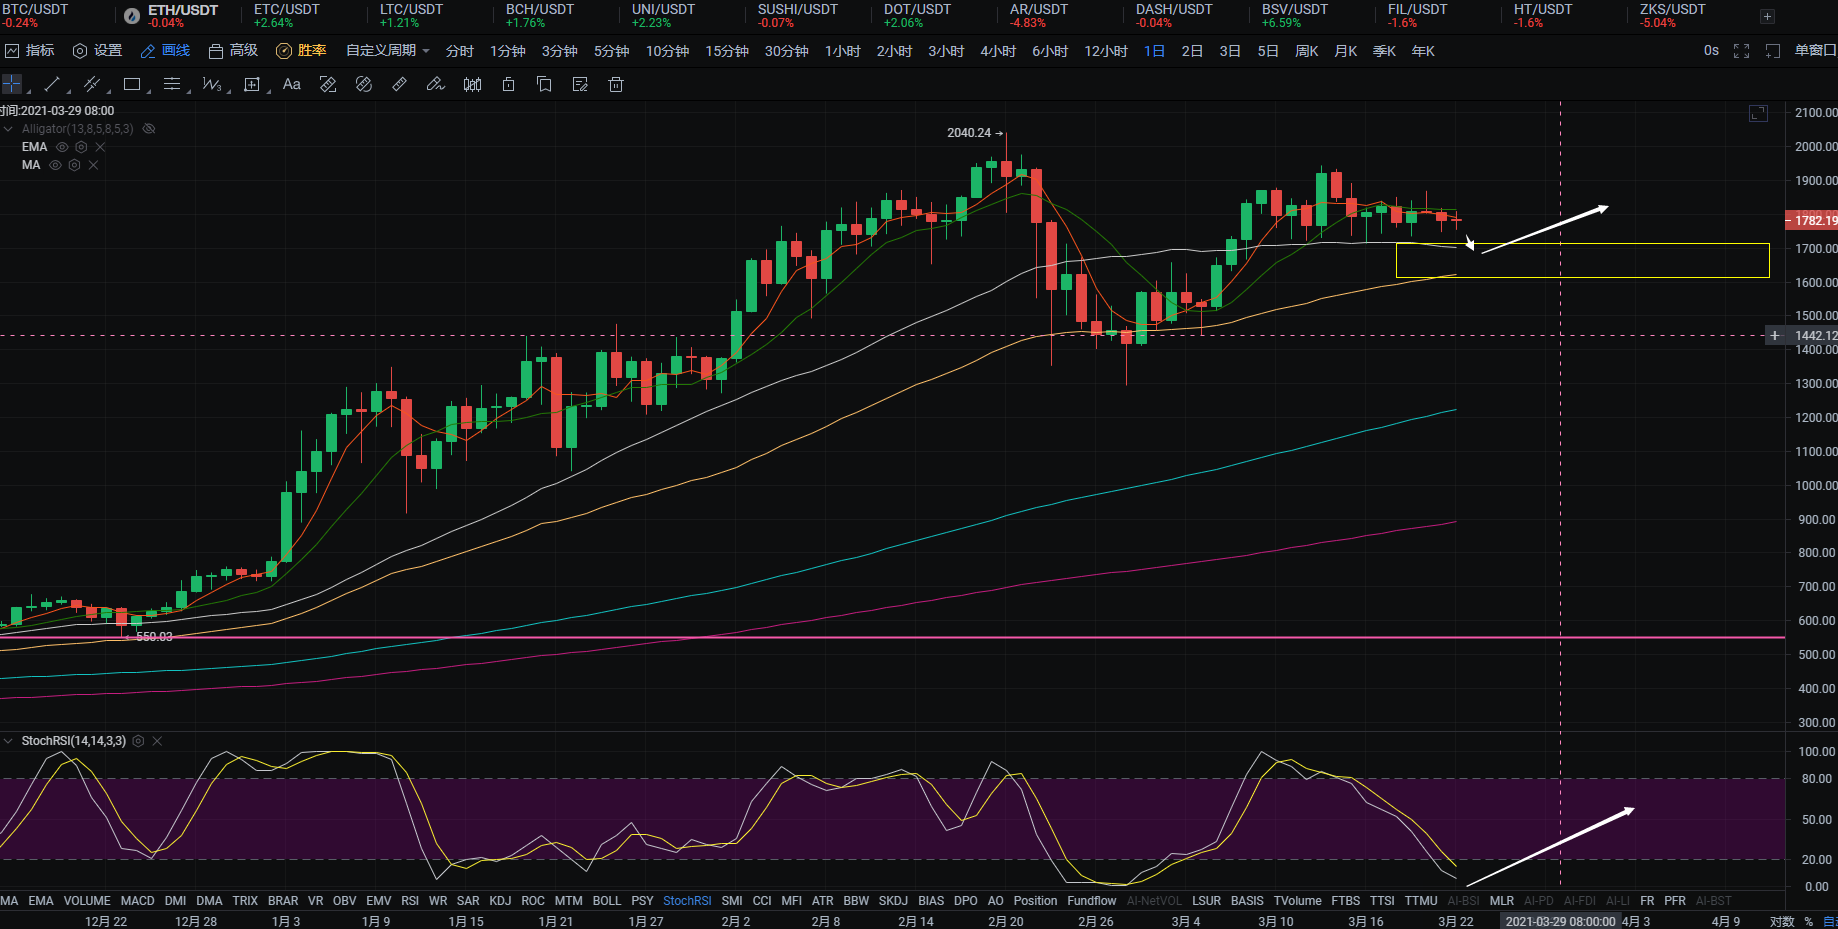Remove the MA indicator

[93, 165]
